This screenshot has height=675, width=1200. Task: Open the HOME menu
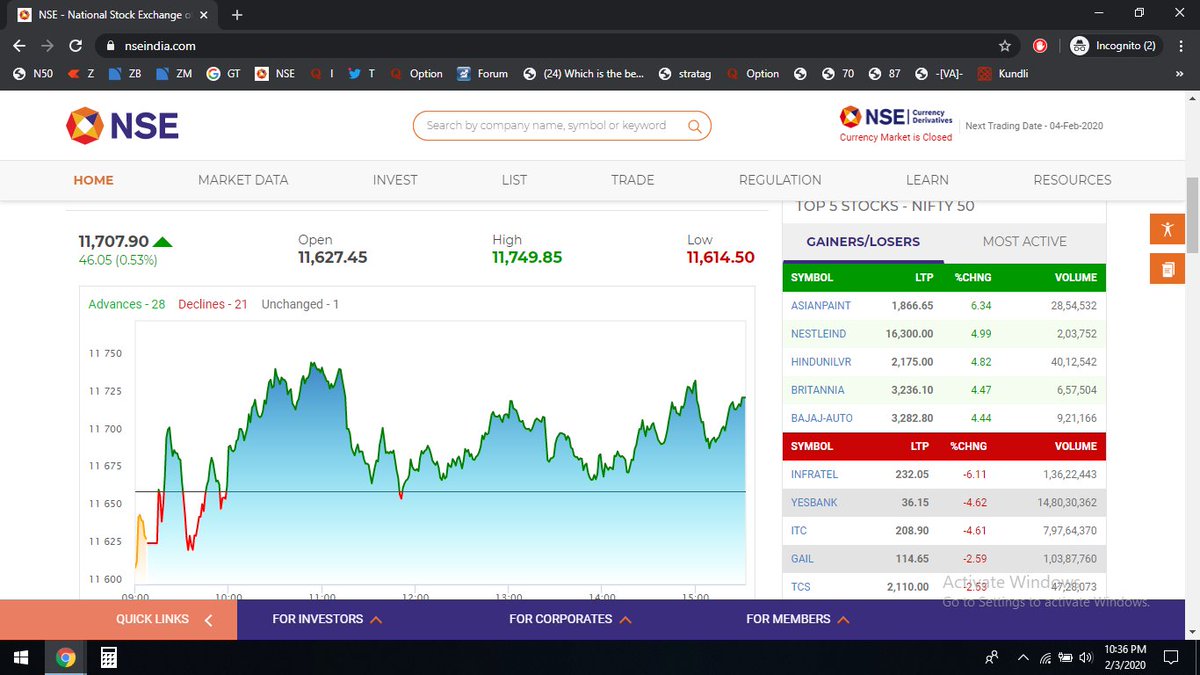[x=93, y=180]
